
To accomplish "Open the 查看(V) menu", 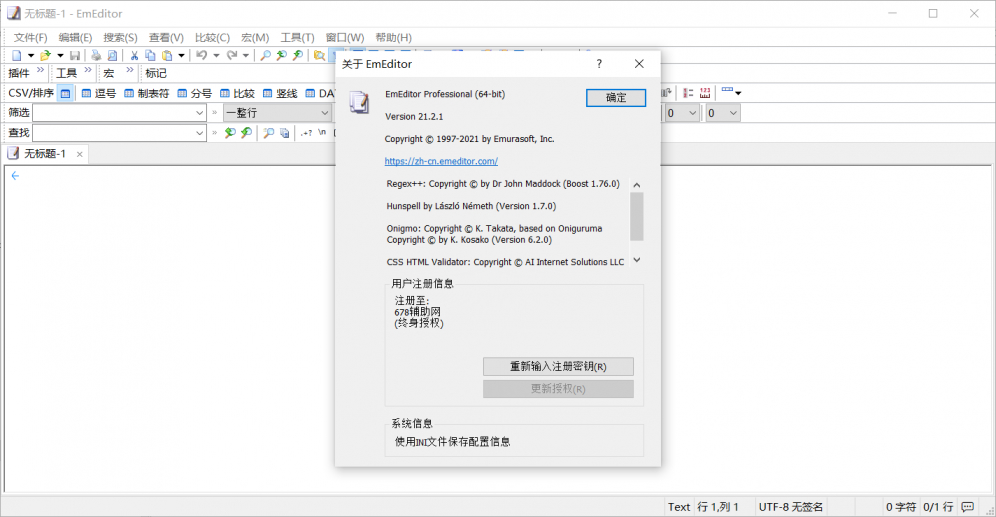I will point(166,37).
